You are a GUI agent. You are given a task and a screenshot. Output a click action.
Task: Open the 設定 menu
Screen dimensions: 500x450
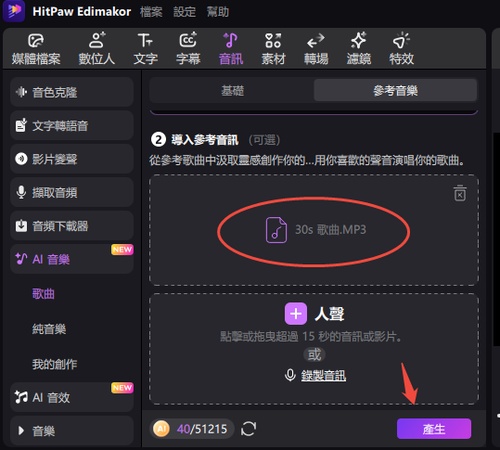[184, 12]
